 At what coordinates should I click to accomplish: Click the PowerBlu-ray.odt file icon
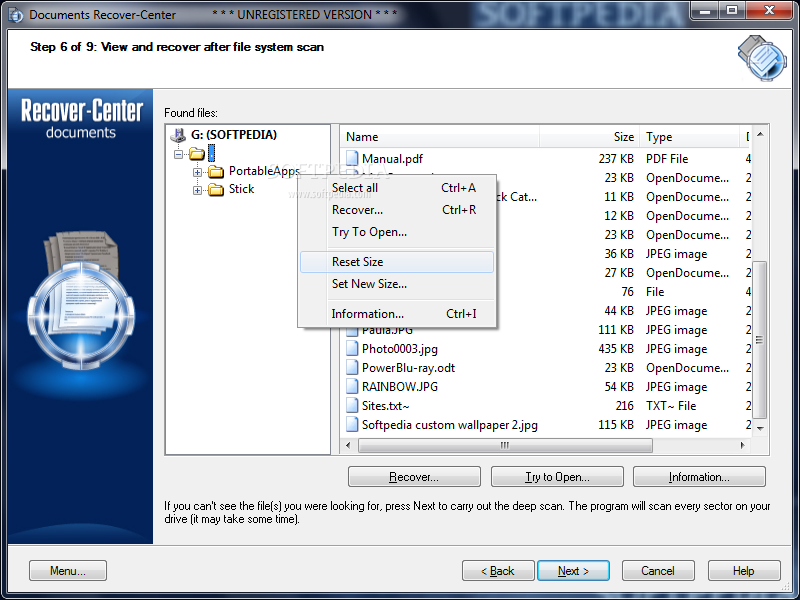tap(352, 367)
